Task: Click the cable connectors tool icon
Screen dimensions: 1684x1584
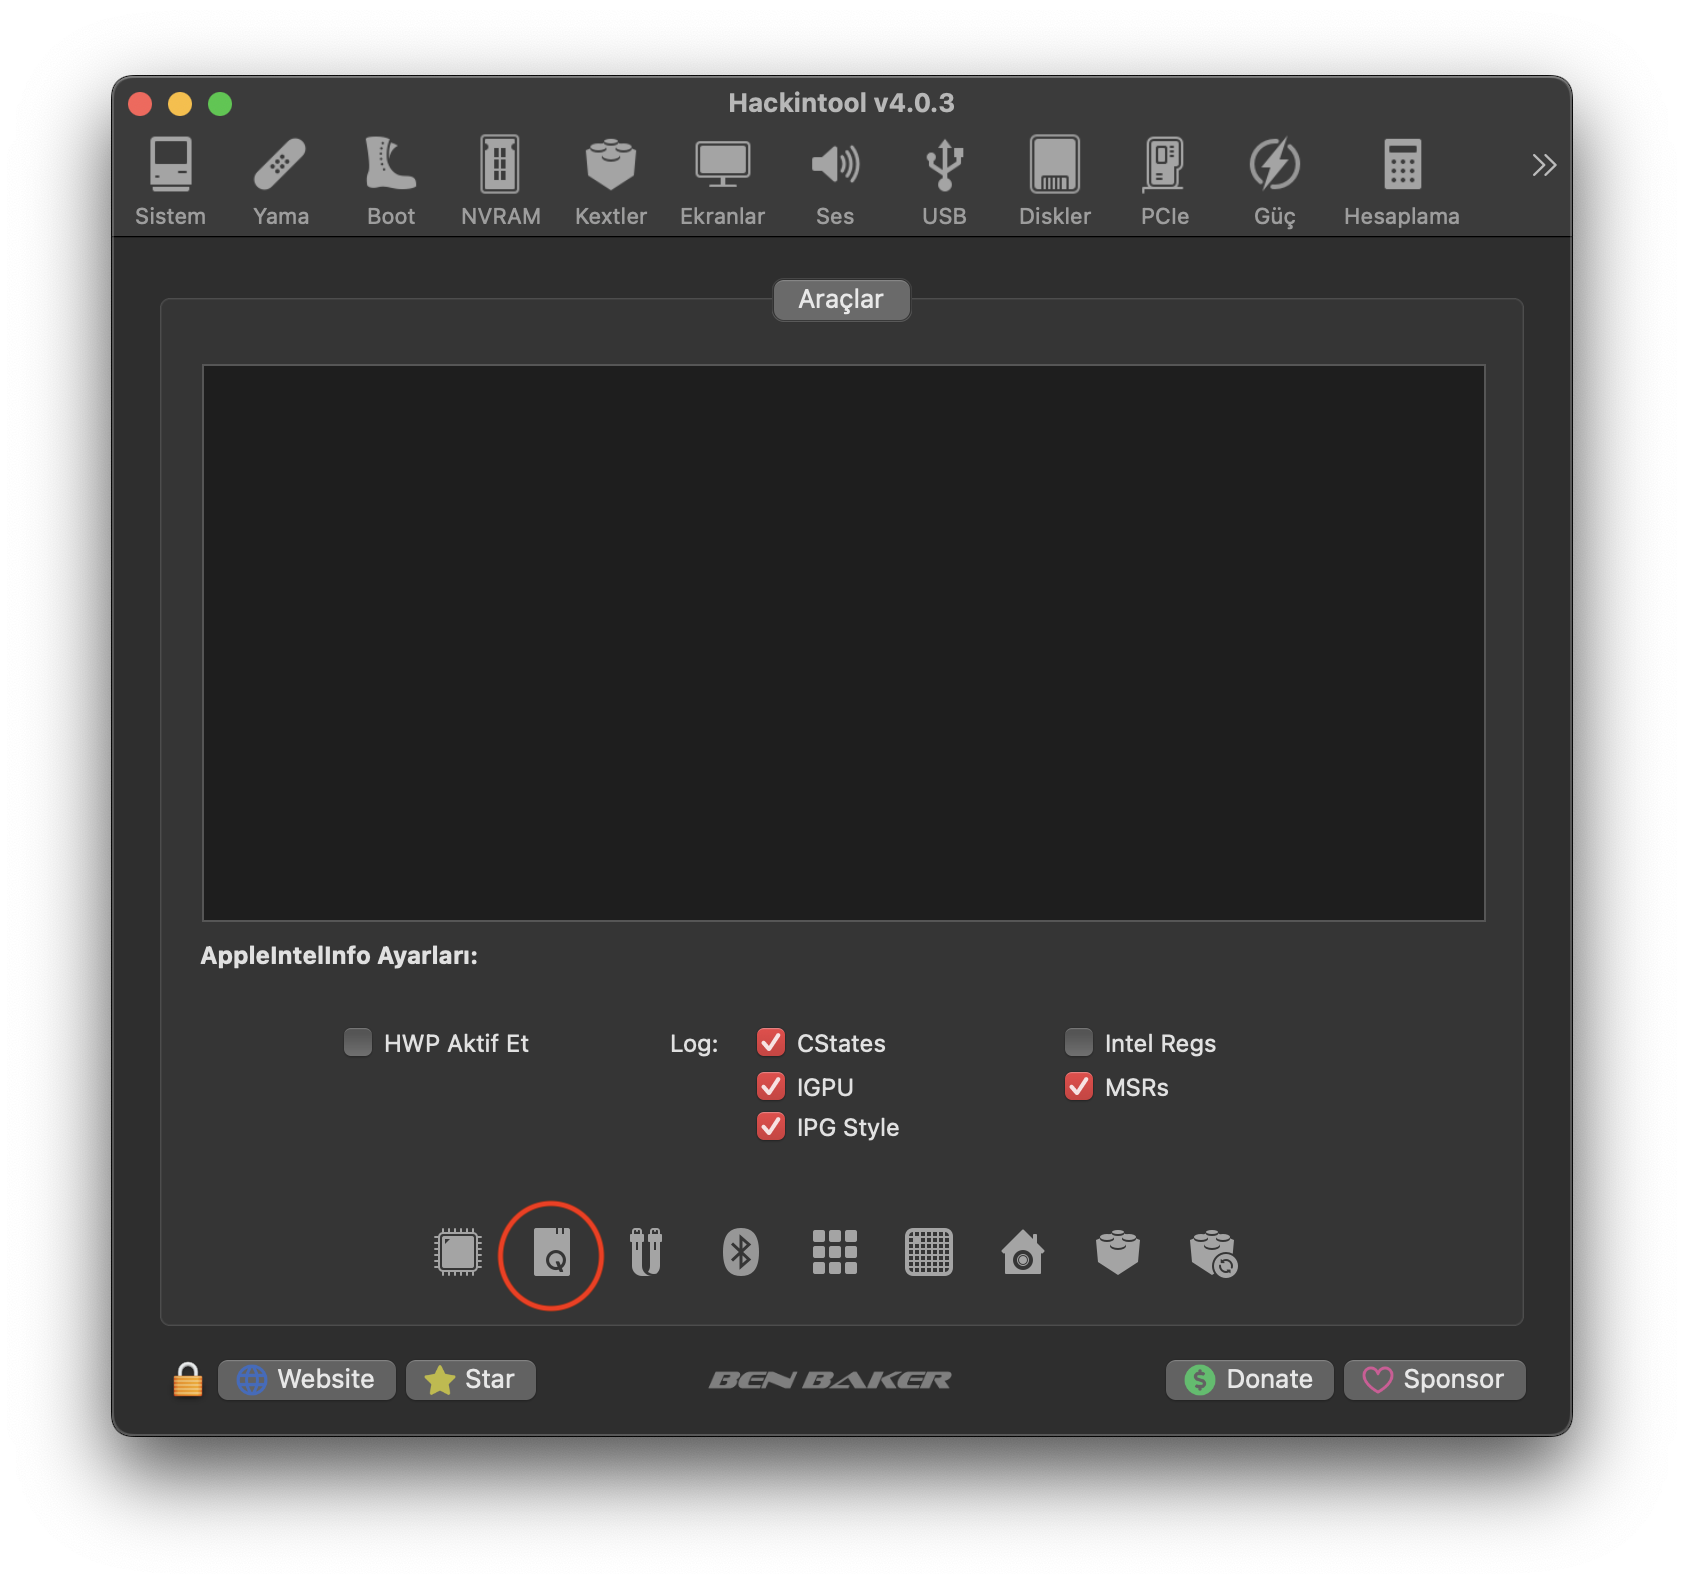Action: (646, 1252)
